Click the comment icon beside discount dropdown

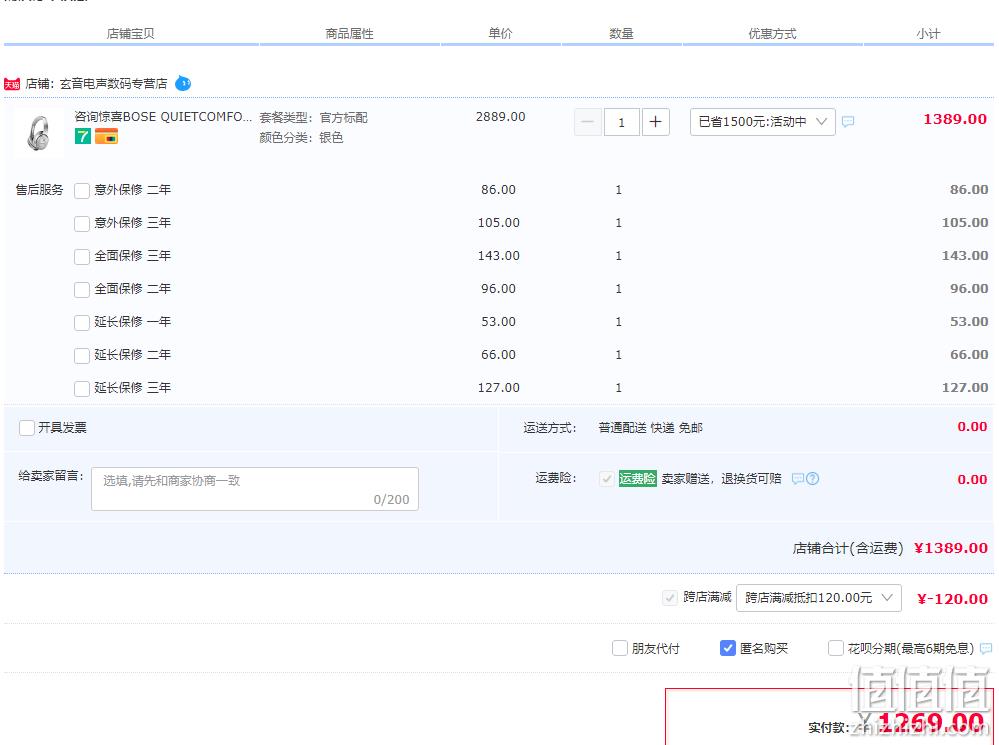point(848,121)
